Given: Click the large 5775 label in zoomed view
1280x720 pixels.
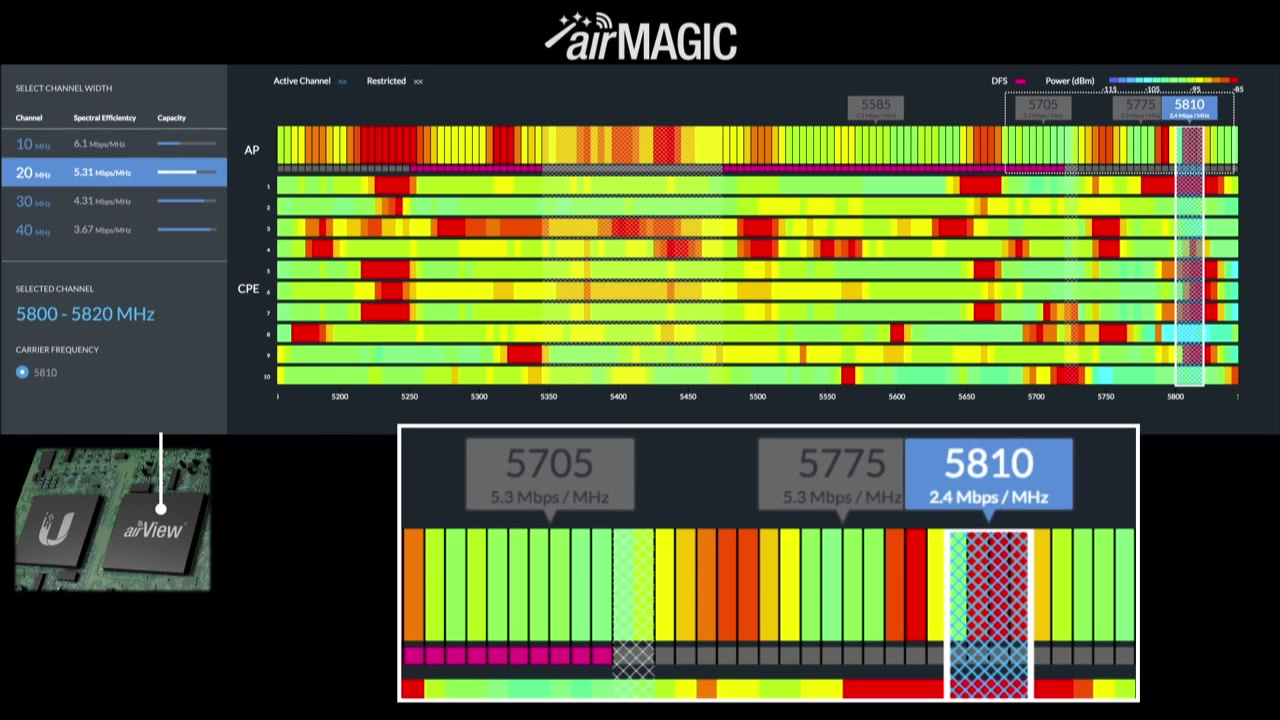Looking at the screenshot, I should click(x=832, y=474).
